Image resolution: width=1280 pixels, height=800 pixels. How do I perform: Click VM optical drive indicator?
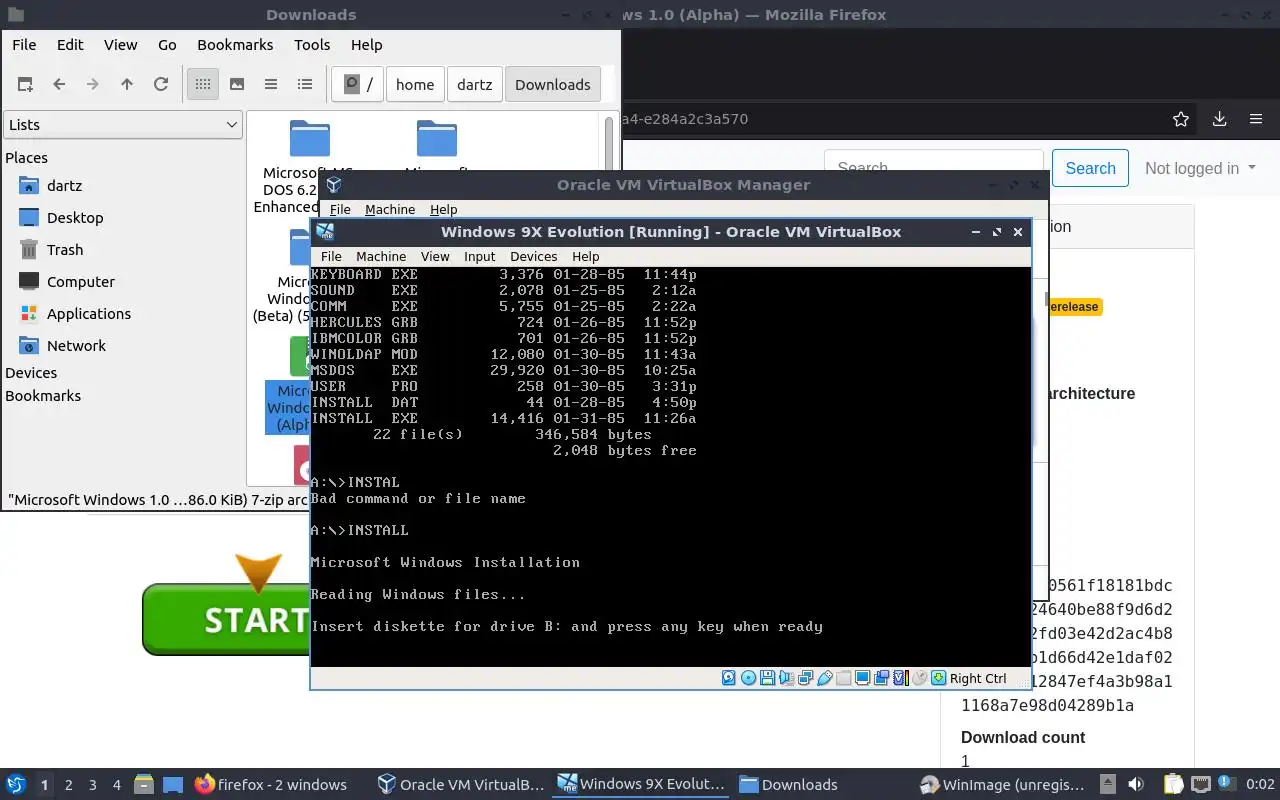[x=748, y=678]
